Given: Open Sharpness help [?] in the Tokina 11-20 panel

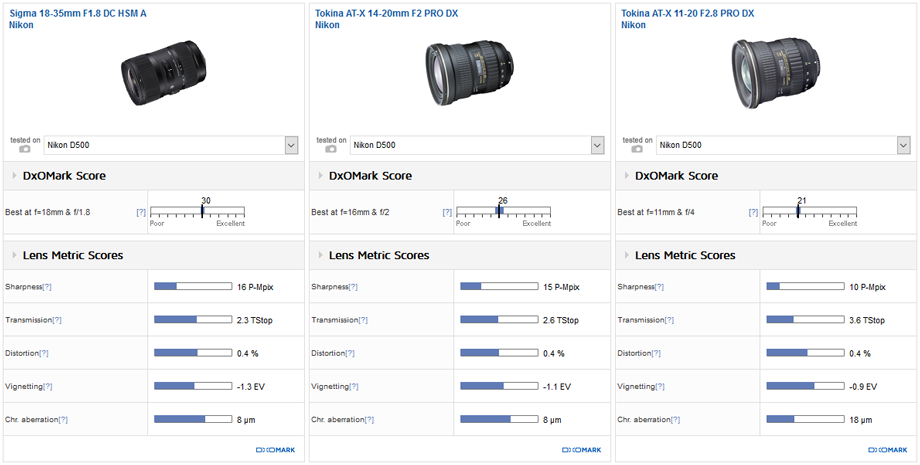Looking at the screenshot, I should (x=660, y=287).
